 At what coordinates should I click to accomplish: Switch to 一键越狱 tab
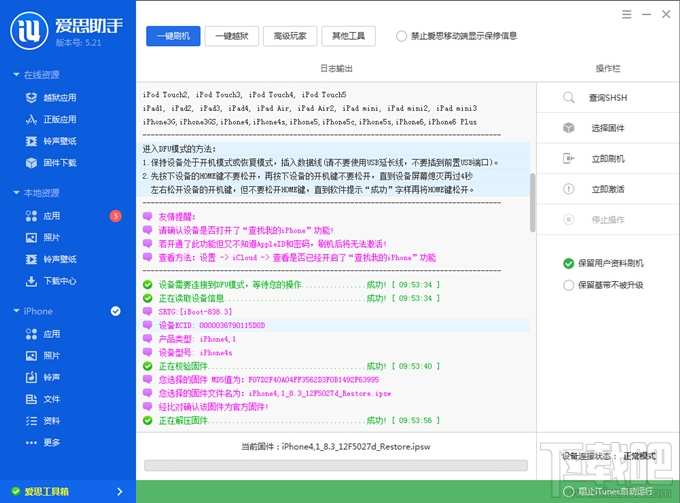point(232,36)
